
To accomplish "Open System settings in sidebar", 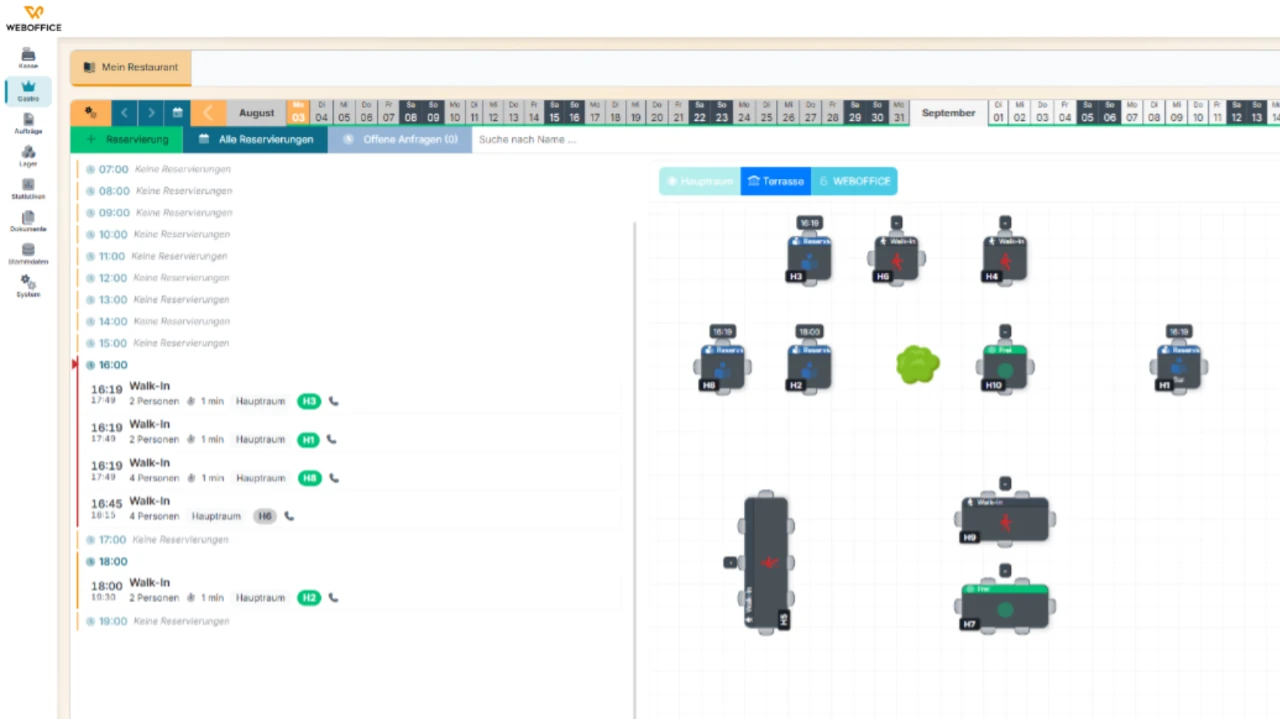I will click(x=28, y=287).
